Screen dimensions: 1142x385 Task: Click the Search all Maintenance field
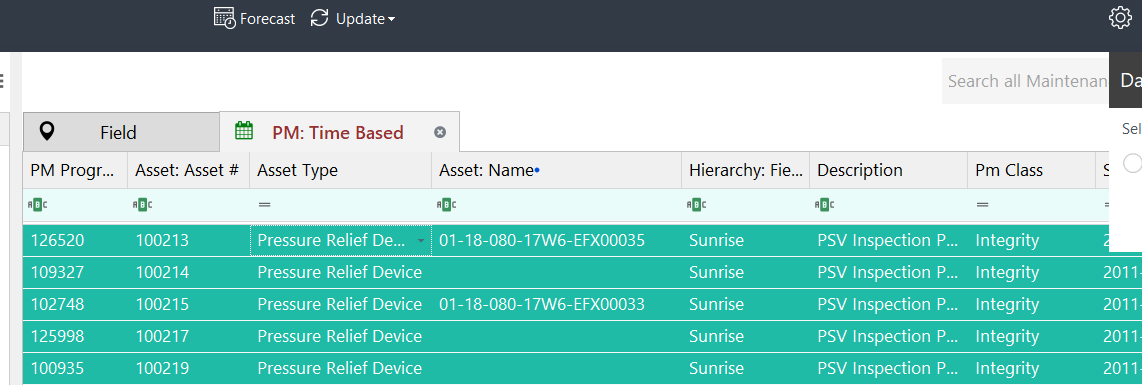pyautogui.click(x=1025, y=81)
